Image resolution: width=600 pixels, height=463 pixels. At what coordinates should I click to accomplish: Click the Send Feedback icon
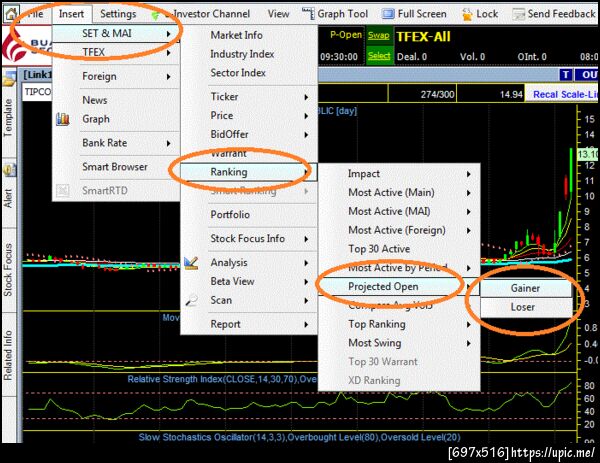(518, 15)
